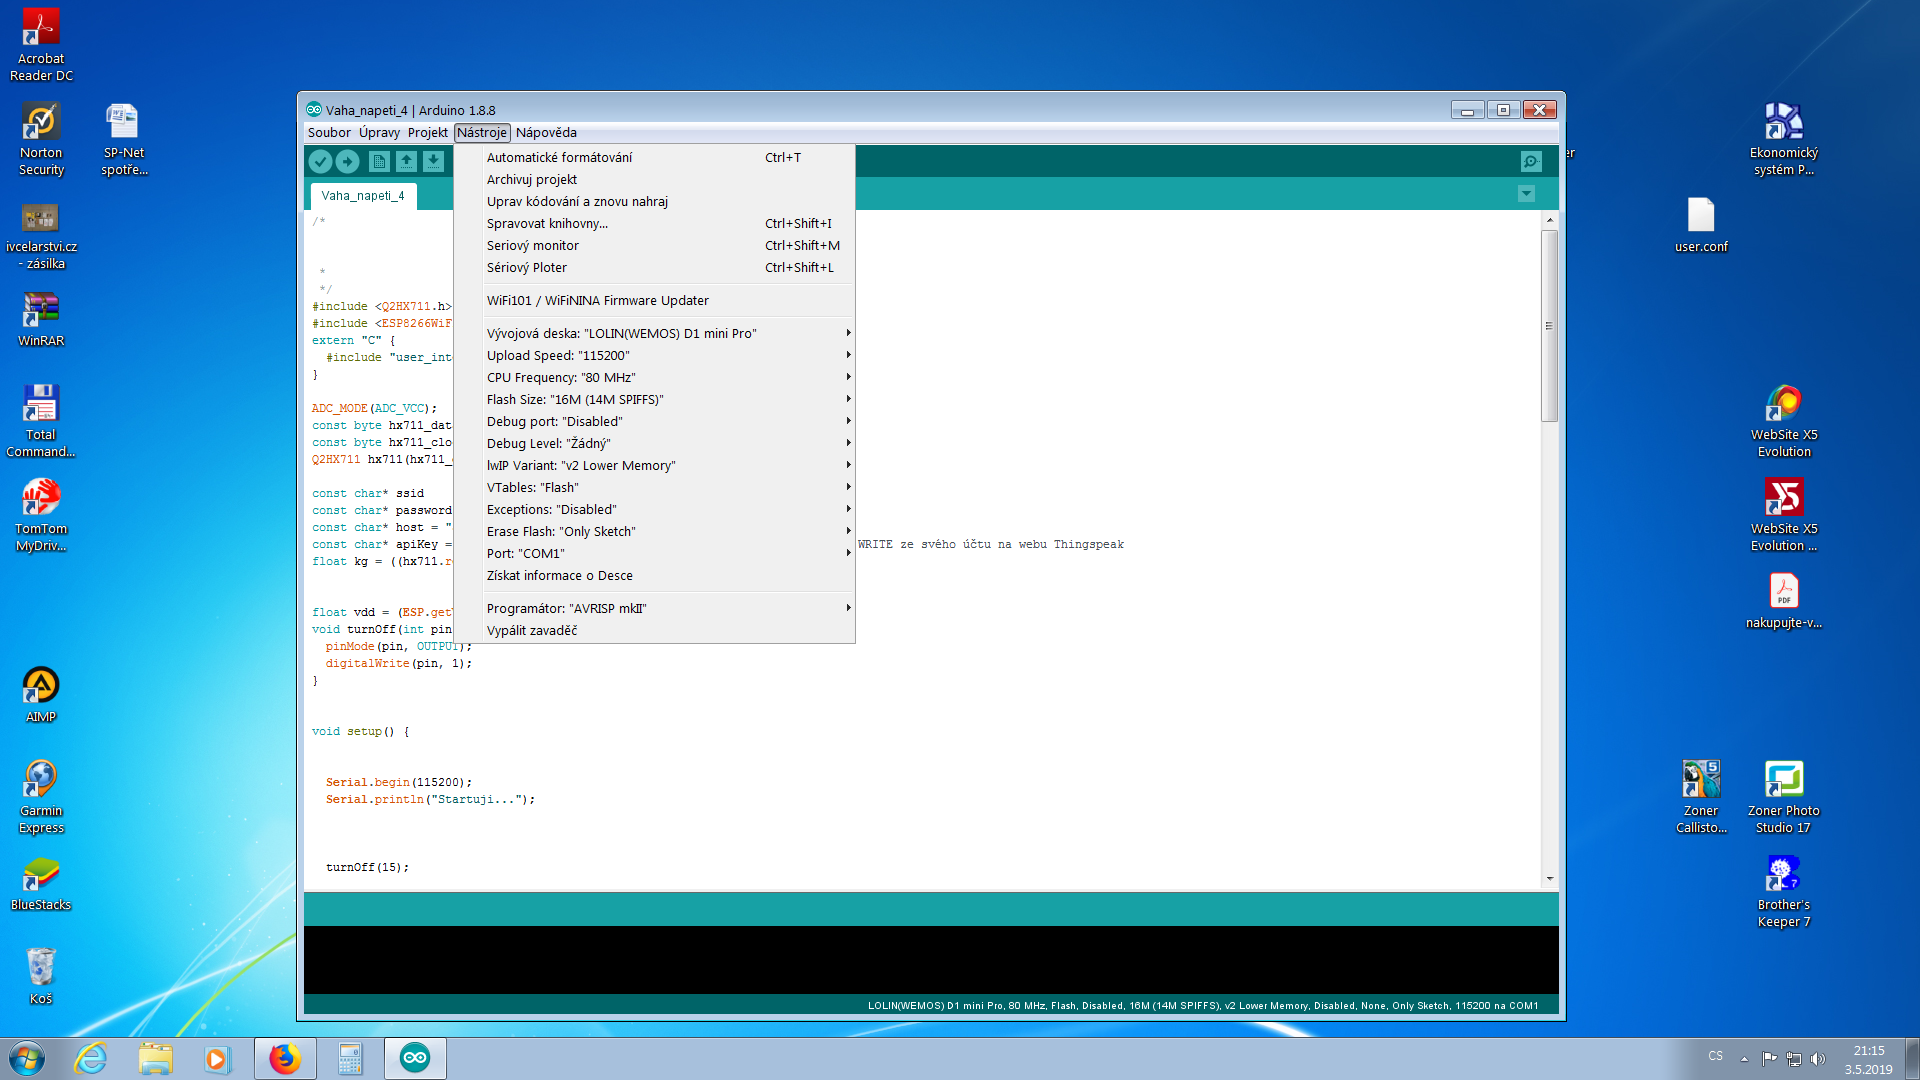The height and width of the screenshot is (1080, 1920).
Task: Select the Garmin Express desktop icon
Action: (x=41, y=797)
